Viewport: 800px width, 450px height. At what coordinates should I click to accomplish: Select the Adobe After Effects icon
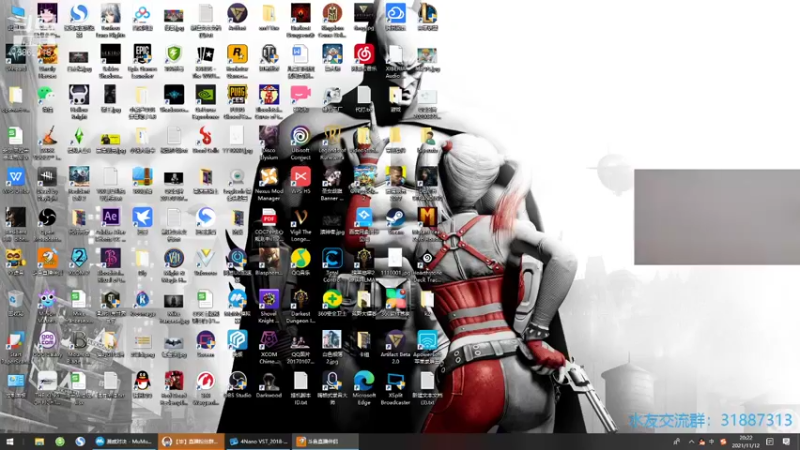coord(111,217)
